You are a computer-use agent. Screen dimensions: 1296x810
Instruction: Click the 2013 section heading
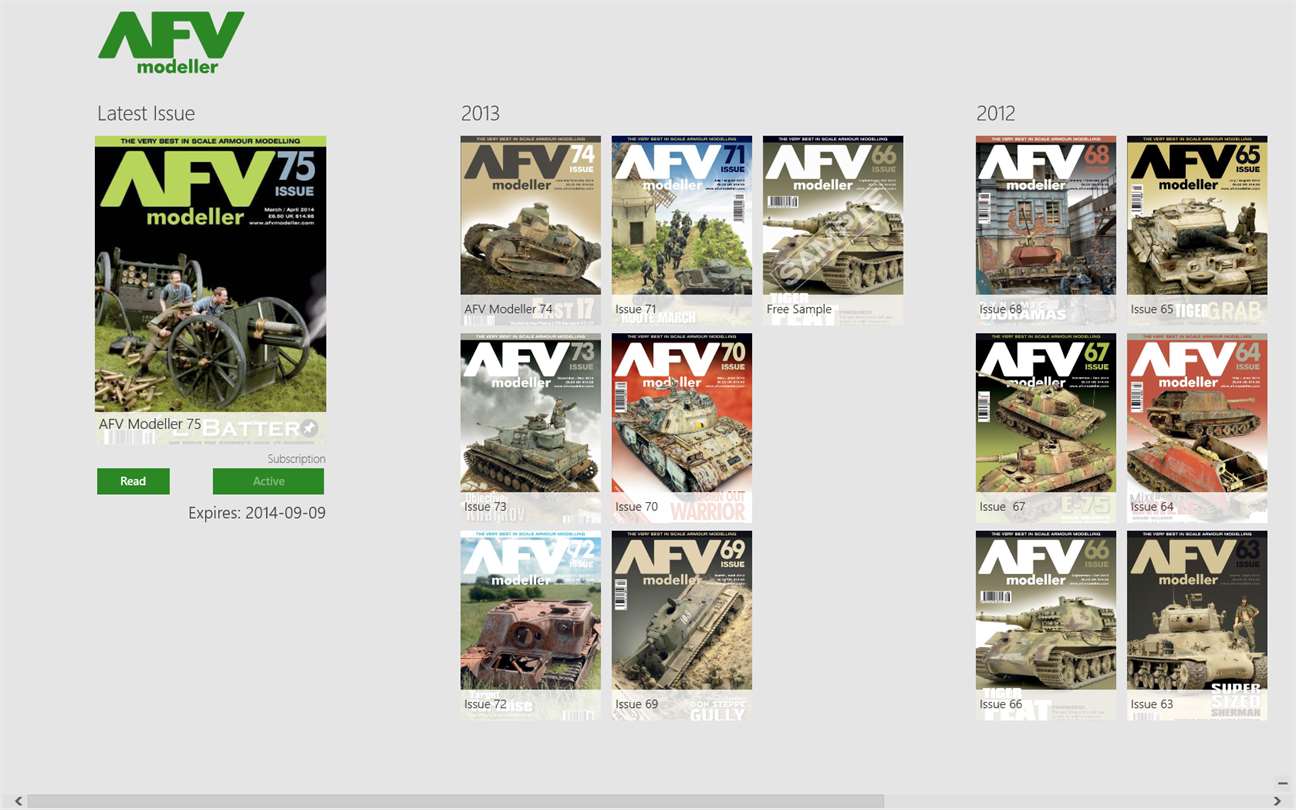(x=480, y=113)
